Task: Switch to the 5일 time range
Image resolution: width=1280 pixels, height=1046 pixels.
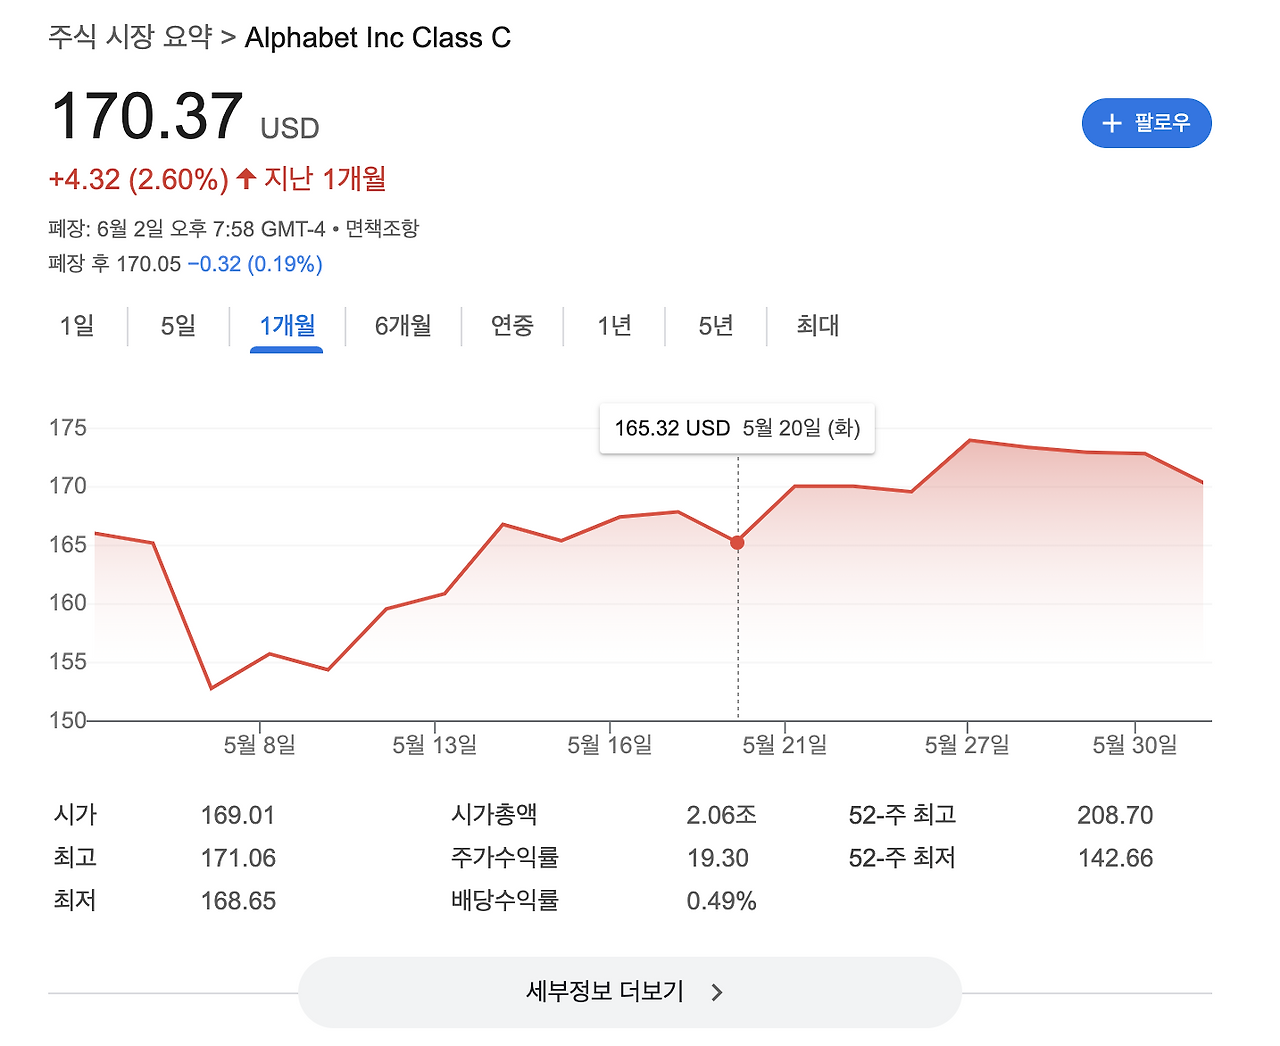Action: click(177, 326)
